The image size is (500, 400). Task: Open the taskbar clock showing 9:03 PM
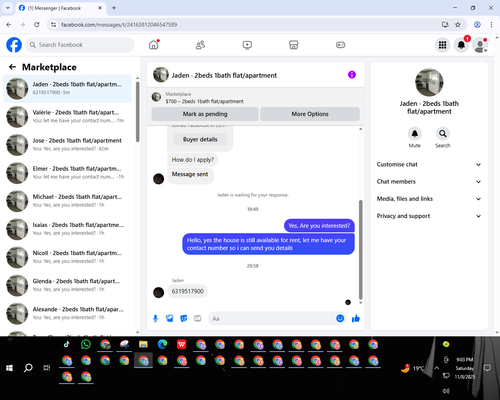465,368
